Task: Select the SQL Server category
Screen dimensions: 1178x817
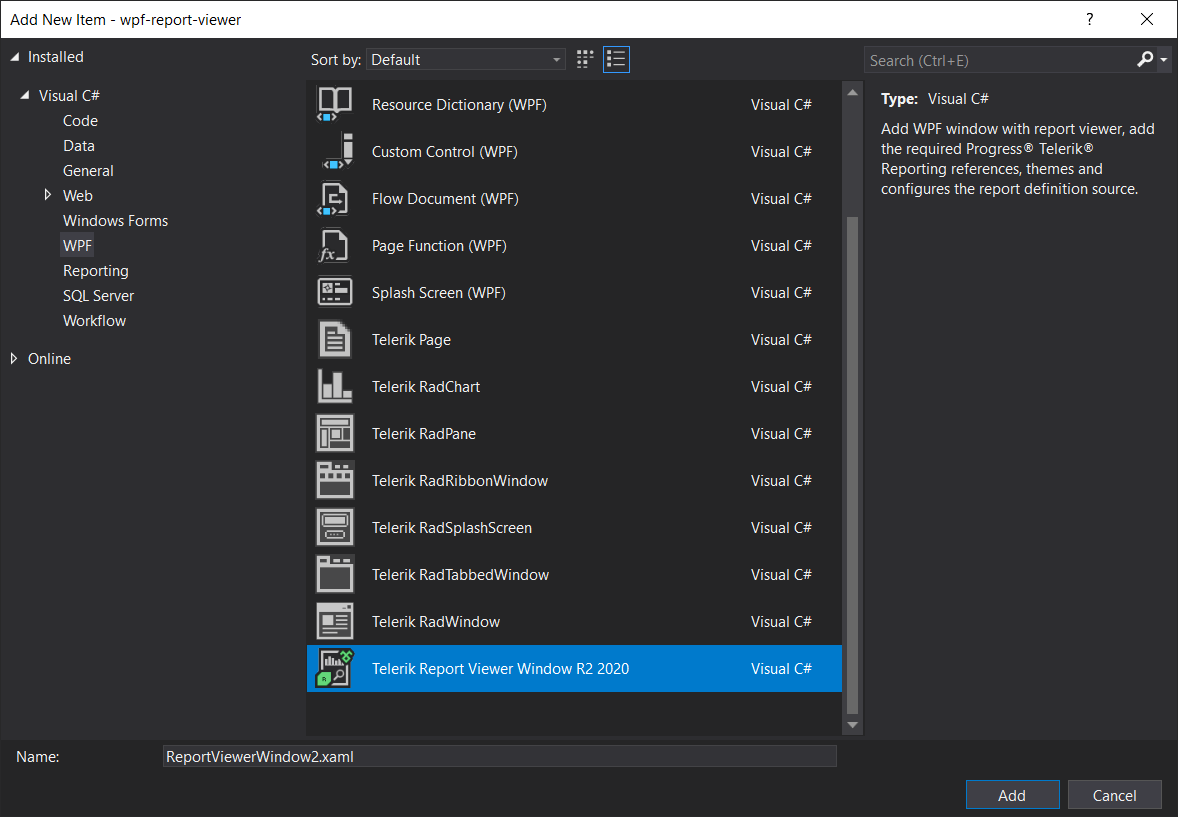Action: pyautogui.click(x=98, y=295)
